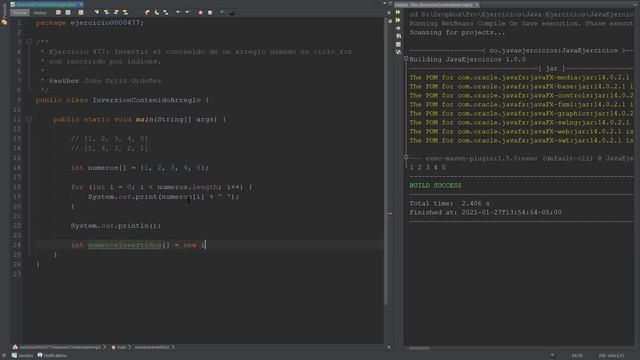Click the green uncomment toolbar icon

coord(222,13)
